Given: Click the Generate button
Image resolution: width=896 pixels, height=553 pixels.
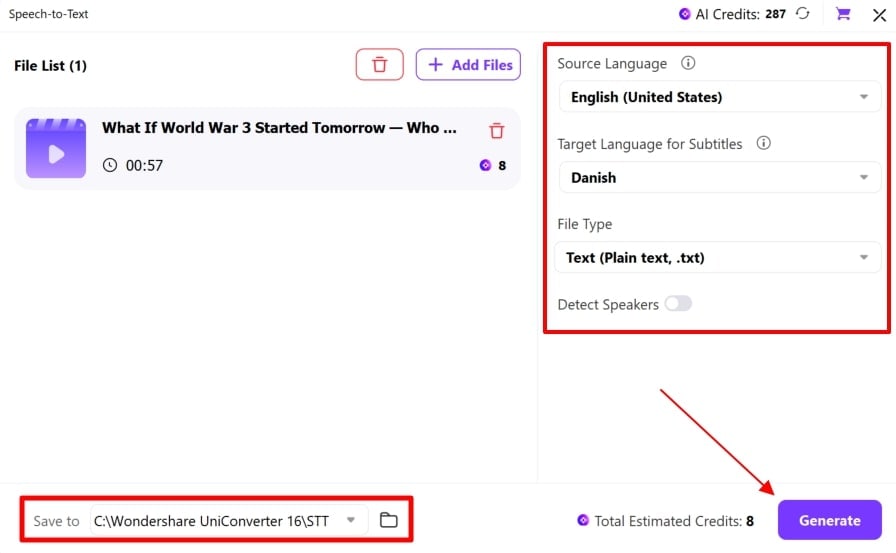Looking at the screenshot, I should [x=829, y=520].
